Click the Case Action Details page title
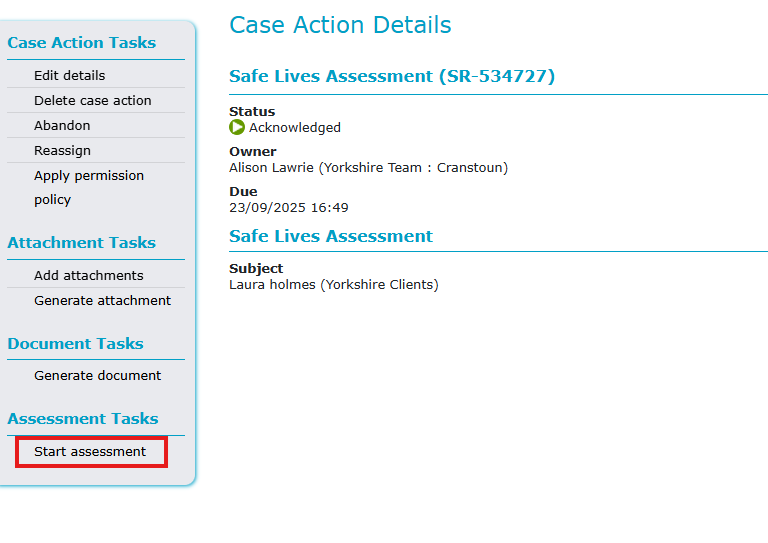Screen dimensions: 768x543 (340, 25)
